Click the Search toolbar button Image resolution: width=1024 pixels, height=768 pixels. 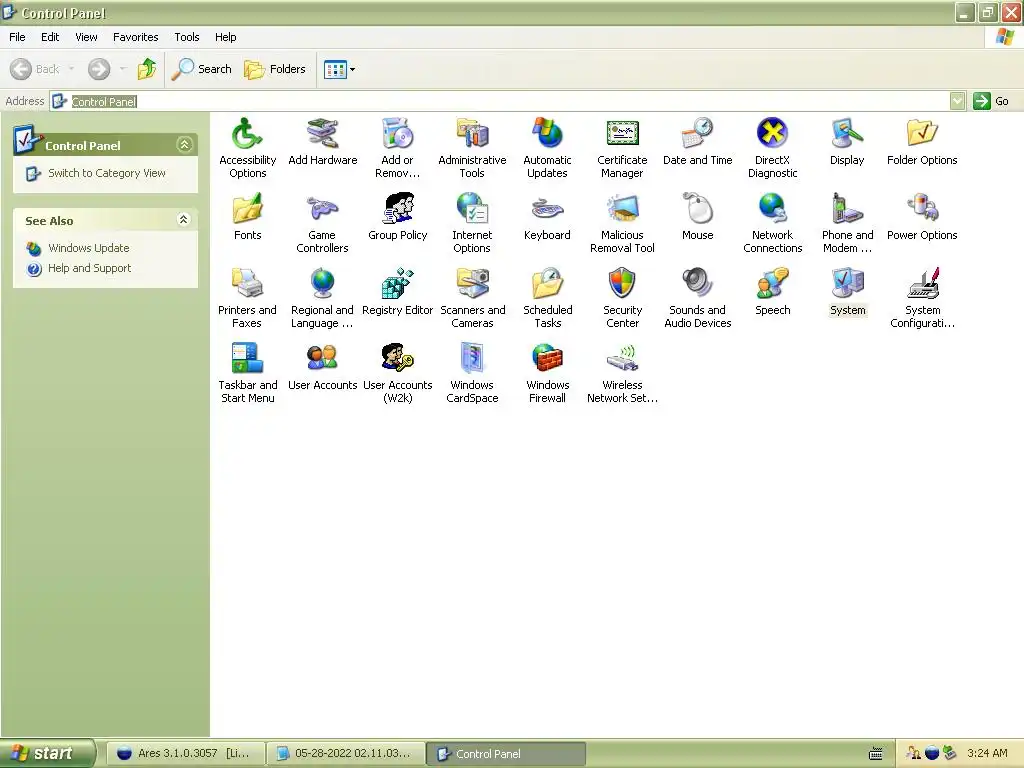202,69
